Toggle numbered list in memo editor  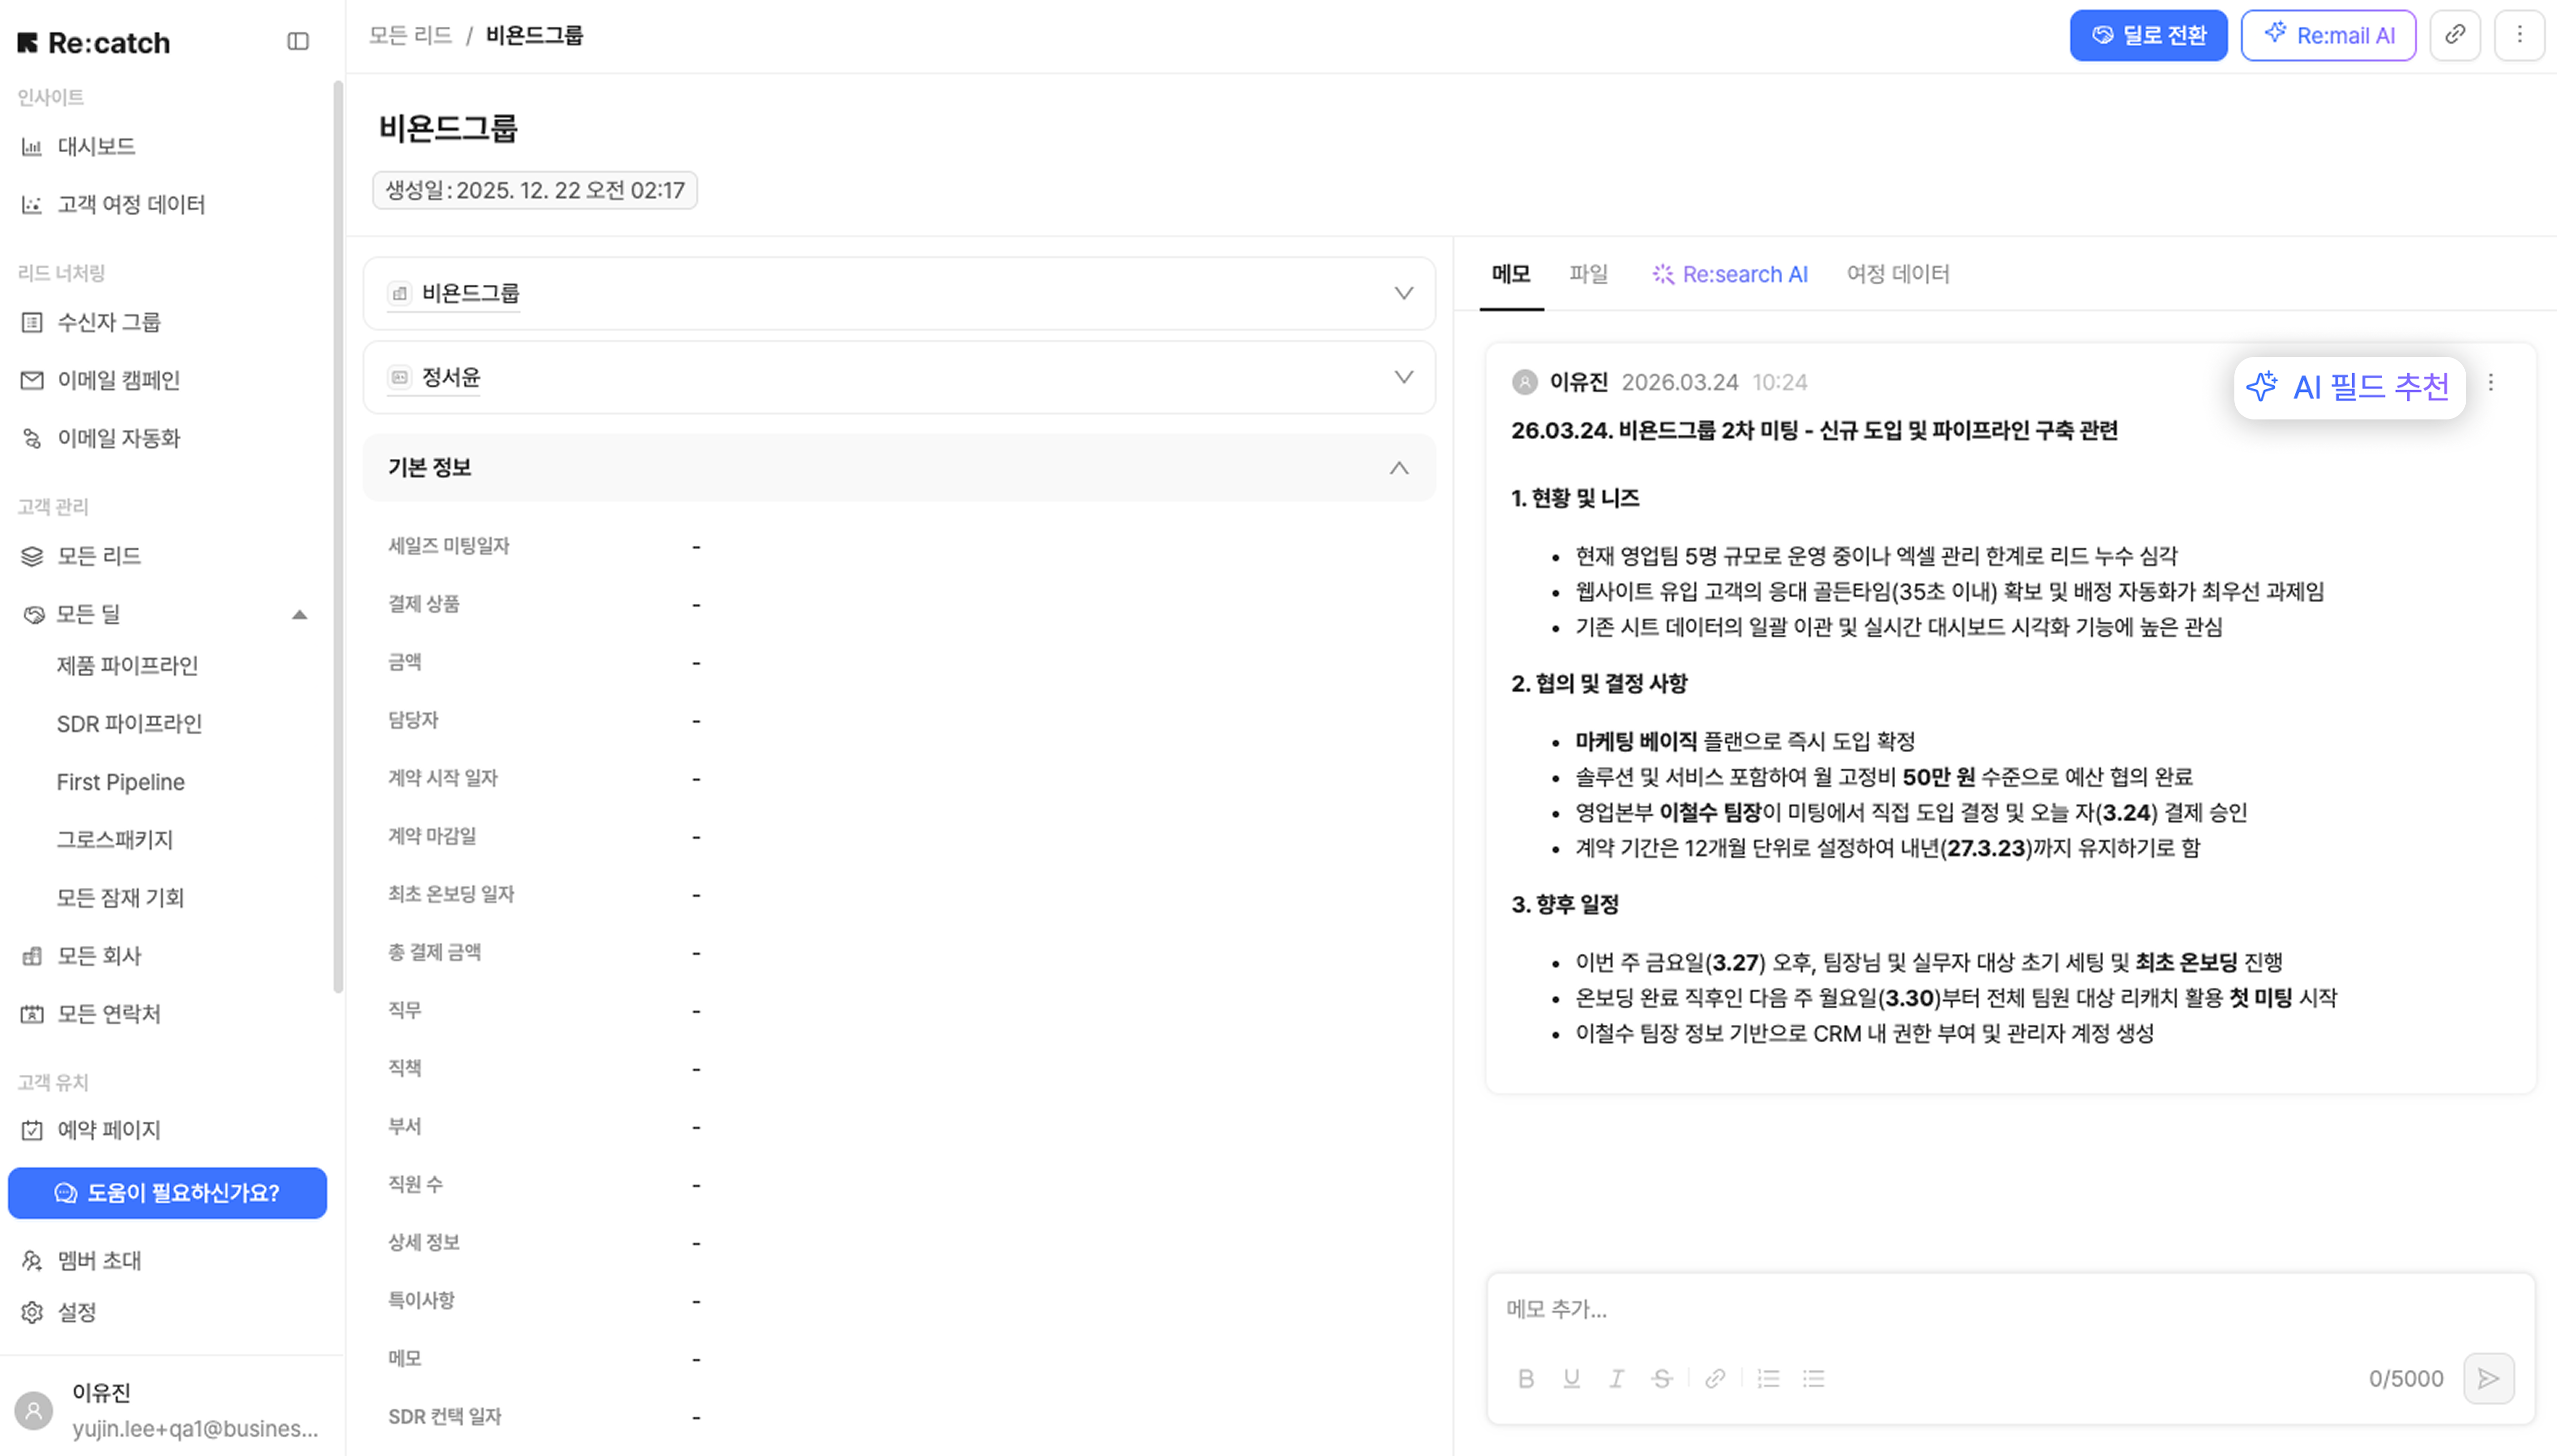tap(1768, 1379)
